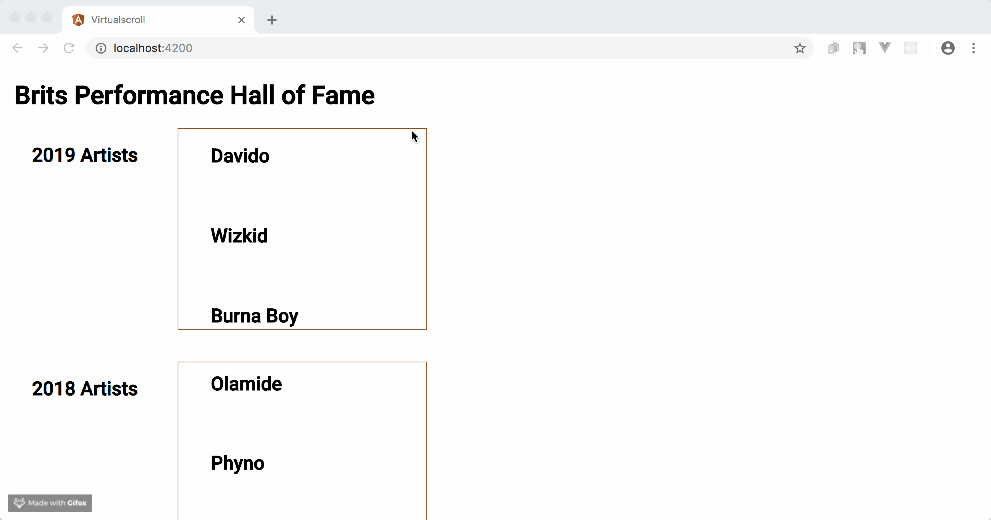This screenshot has width=991, height=520.
Task: Open the Chrome profile avatar
Action: click(x=948, y=48)
